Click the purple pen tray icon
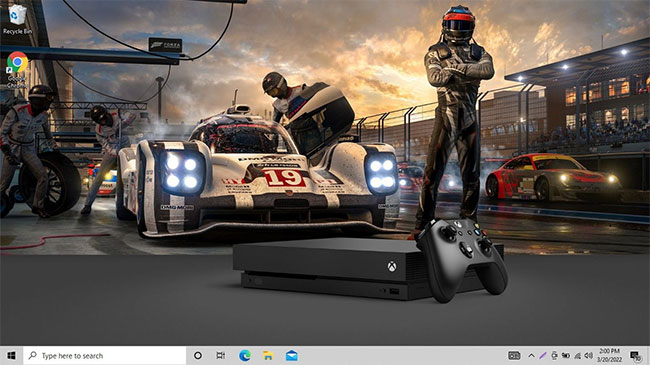650x365 pixels. click(543, 355)
